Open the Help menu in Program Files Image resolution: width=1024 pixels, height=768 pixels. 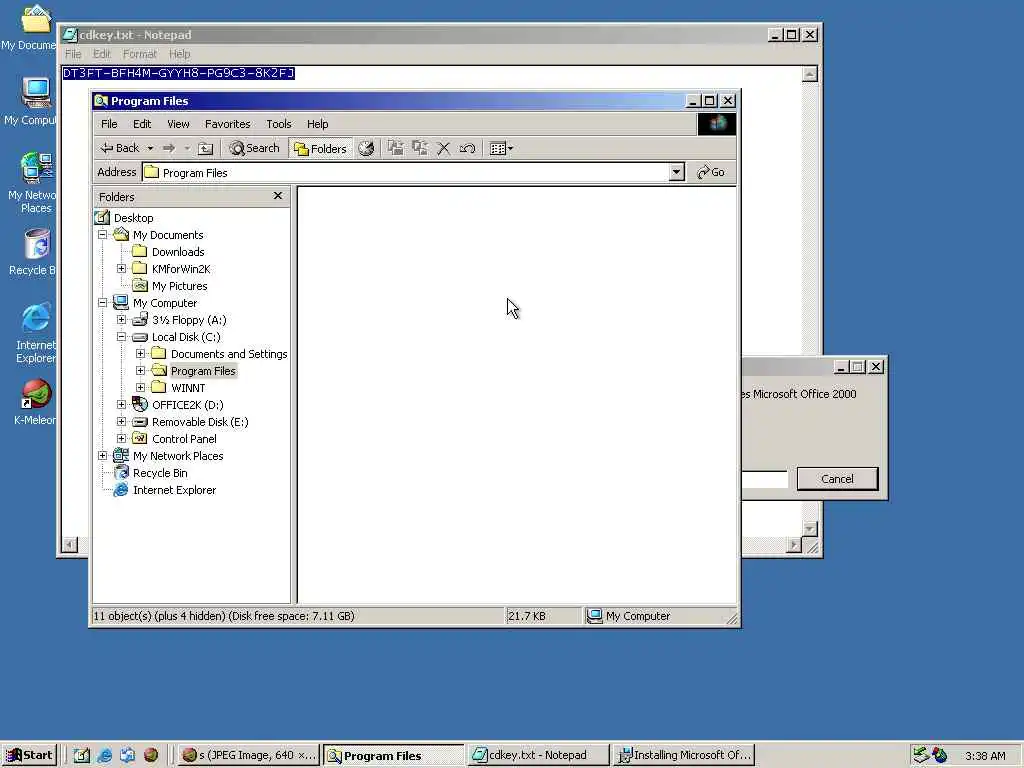(317, 124)
